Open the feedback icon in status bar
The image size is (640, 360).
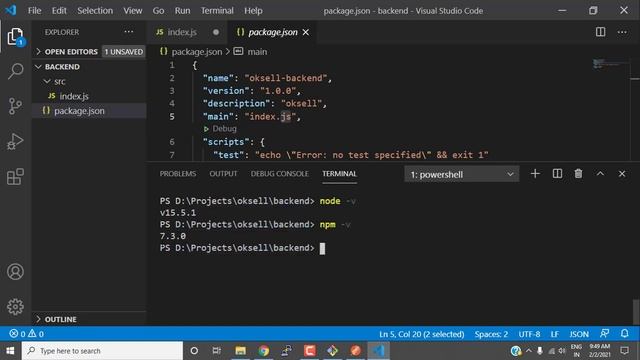[x=604, y=333]
